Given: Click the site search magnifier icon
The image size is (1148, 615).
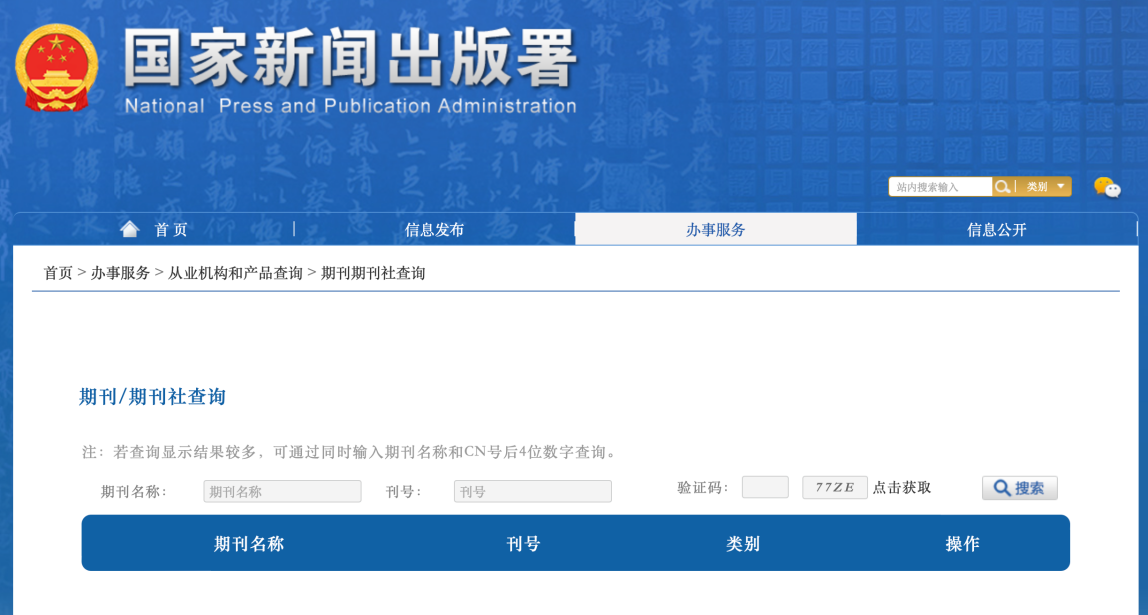Looking at the screenshot, I should (x=1002, y=186).
